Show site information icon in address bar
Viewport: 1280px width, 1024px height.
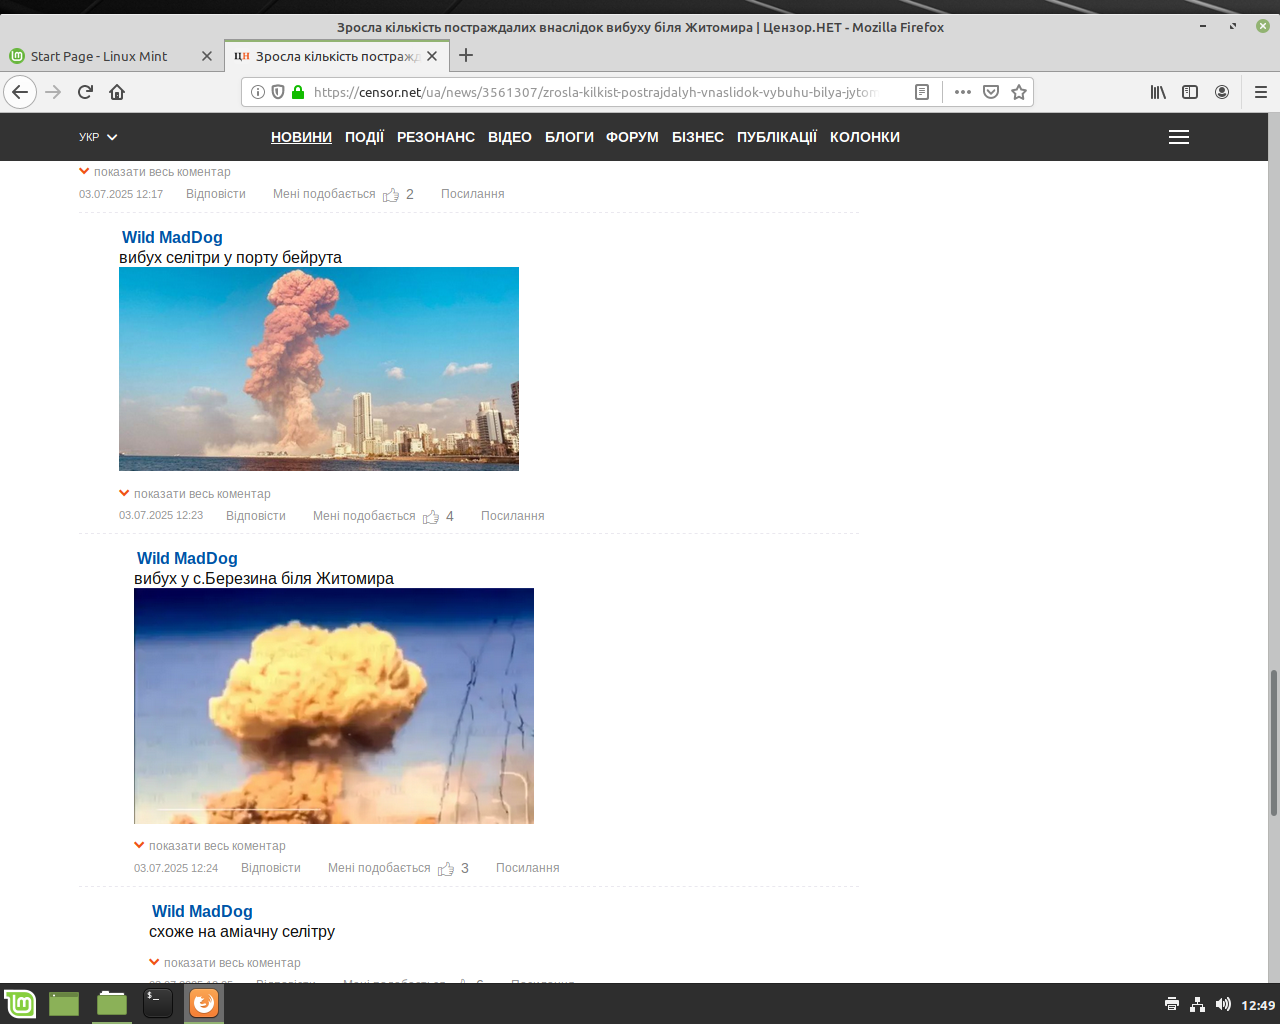pyautogui.click(x=258, y=92)
